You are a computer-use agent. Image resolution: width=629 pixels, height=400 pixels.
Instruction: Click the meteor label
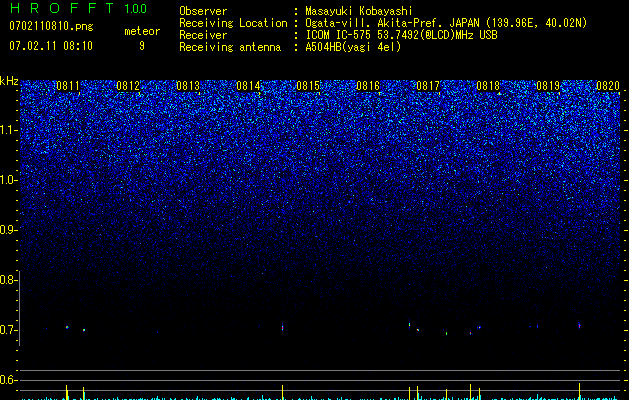pyautogui.click(x=142, y=31)
